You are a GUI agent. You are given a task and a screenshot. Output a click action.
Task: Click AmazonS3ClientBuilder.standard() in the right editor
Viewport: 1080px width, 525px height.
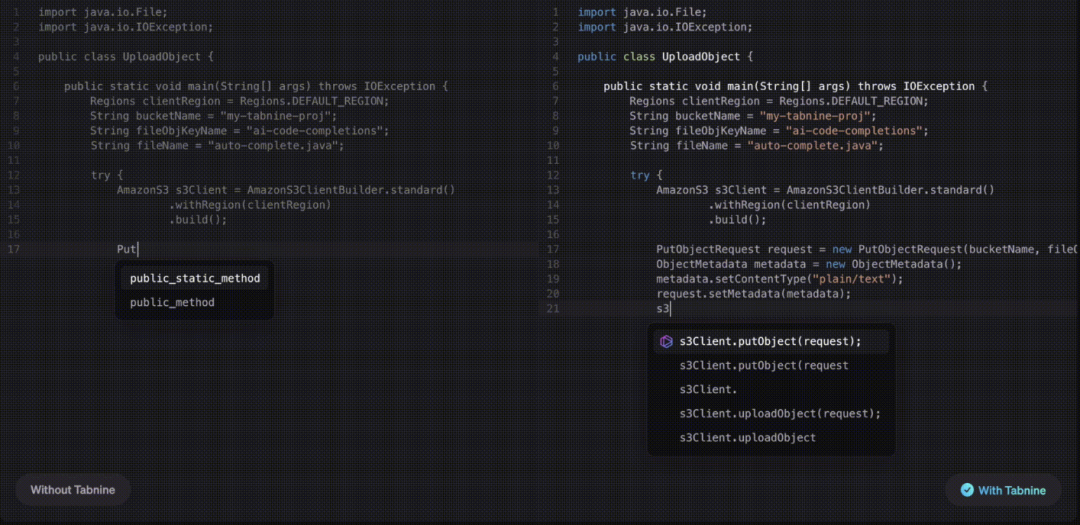point(890,190)
